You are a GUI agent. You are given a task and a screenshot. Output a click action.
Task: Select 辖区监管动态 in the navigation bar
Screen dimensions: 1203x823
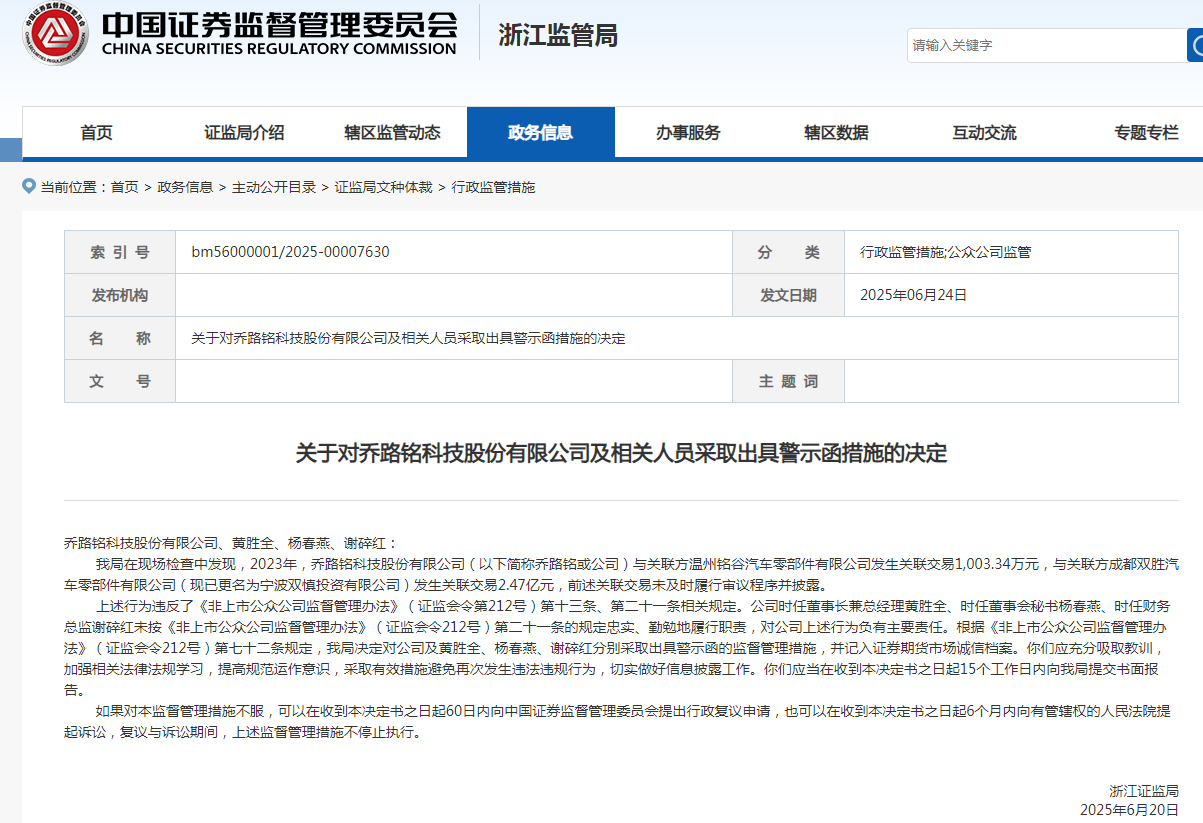(x=392, y=131)
